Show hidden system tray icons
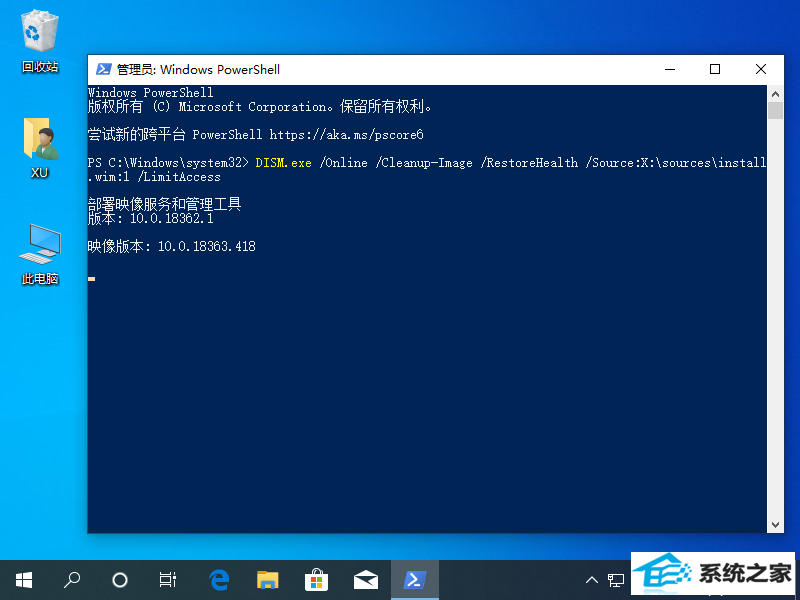This screenshot has height=600, width=800. 592,580
